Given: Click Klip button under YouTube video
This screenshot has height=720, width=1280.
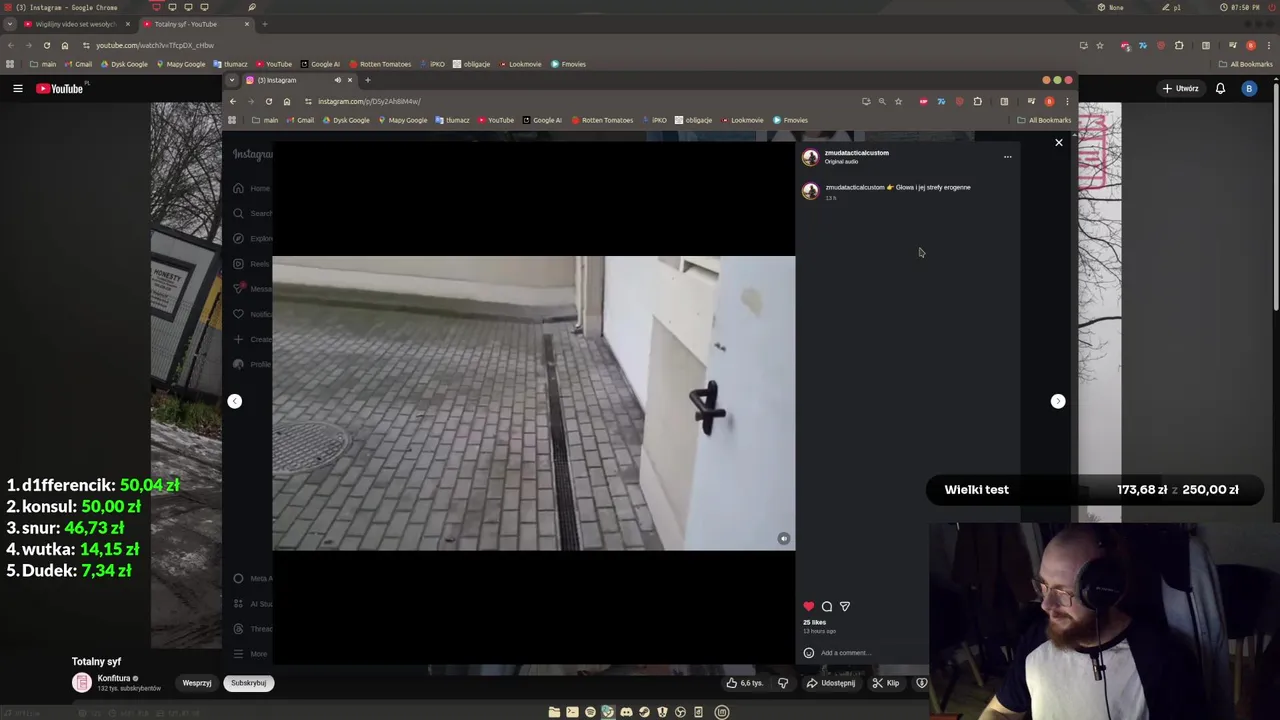Looking at the screenshot, I should pyautogui.click(x=886, y=683).
